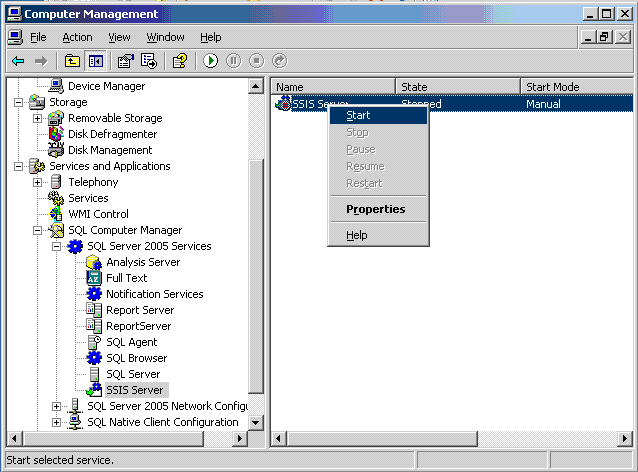Open the Action menu
Screen dimensions: 638x472
pyautogui.click(x=77, y=37)
